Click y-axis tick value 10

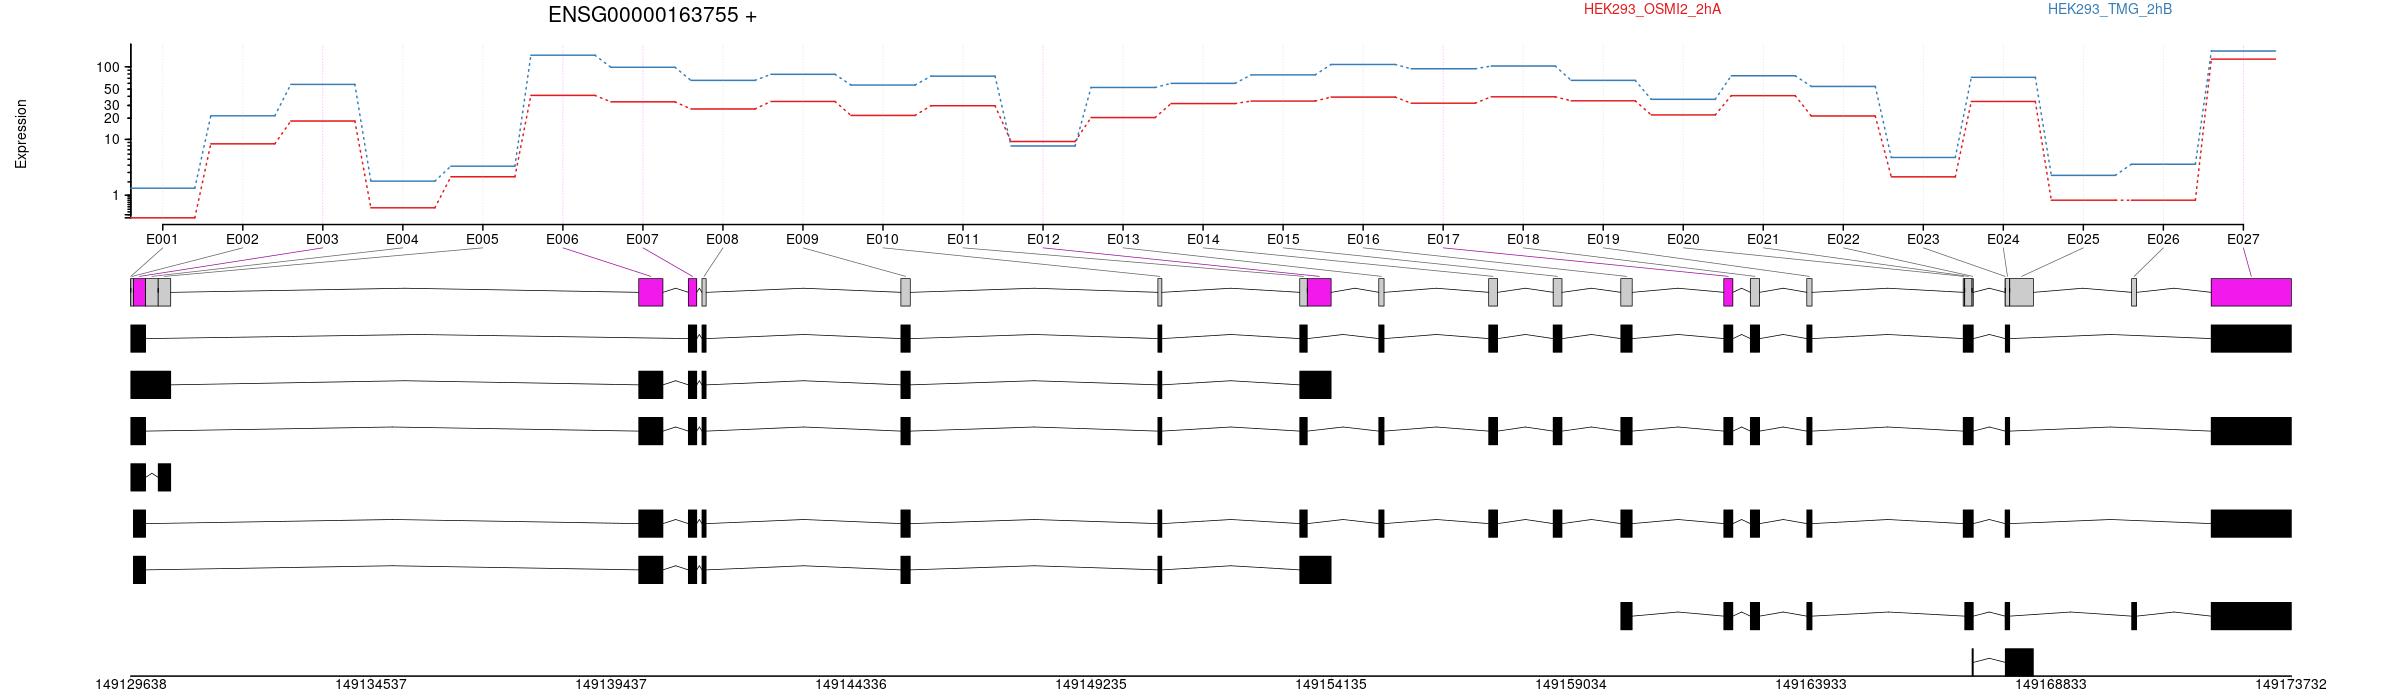click(112, 139)
